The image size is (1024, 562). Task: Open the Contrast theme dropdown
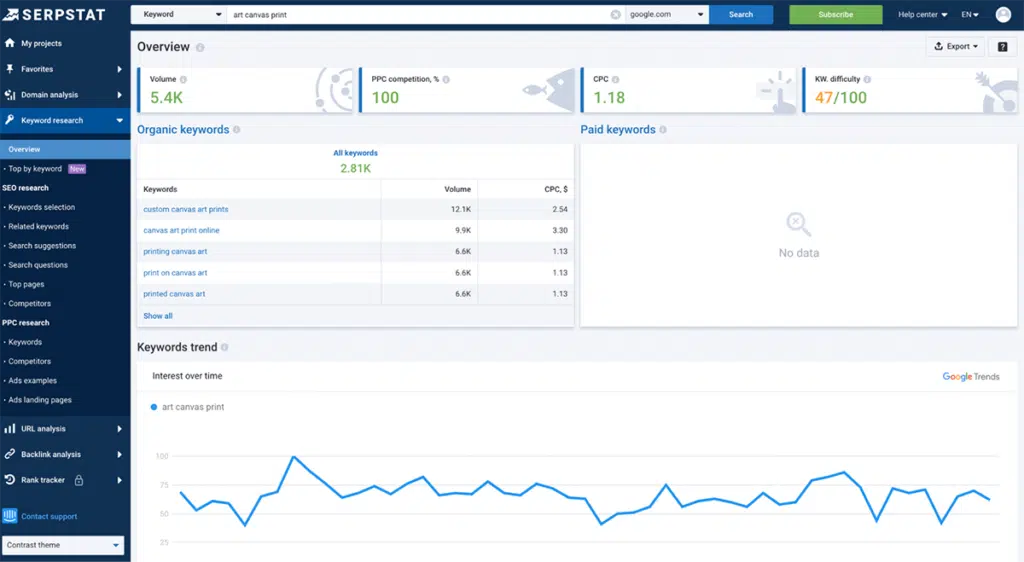coord(64,545)
